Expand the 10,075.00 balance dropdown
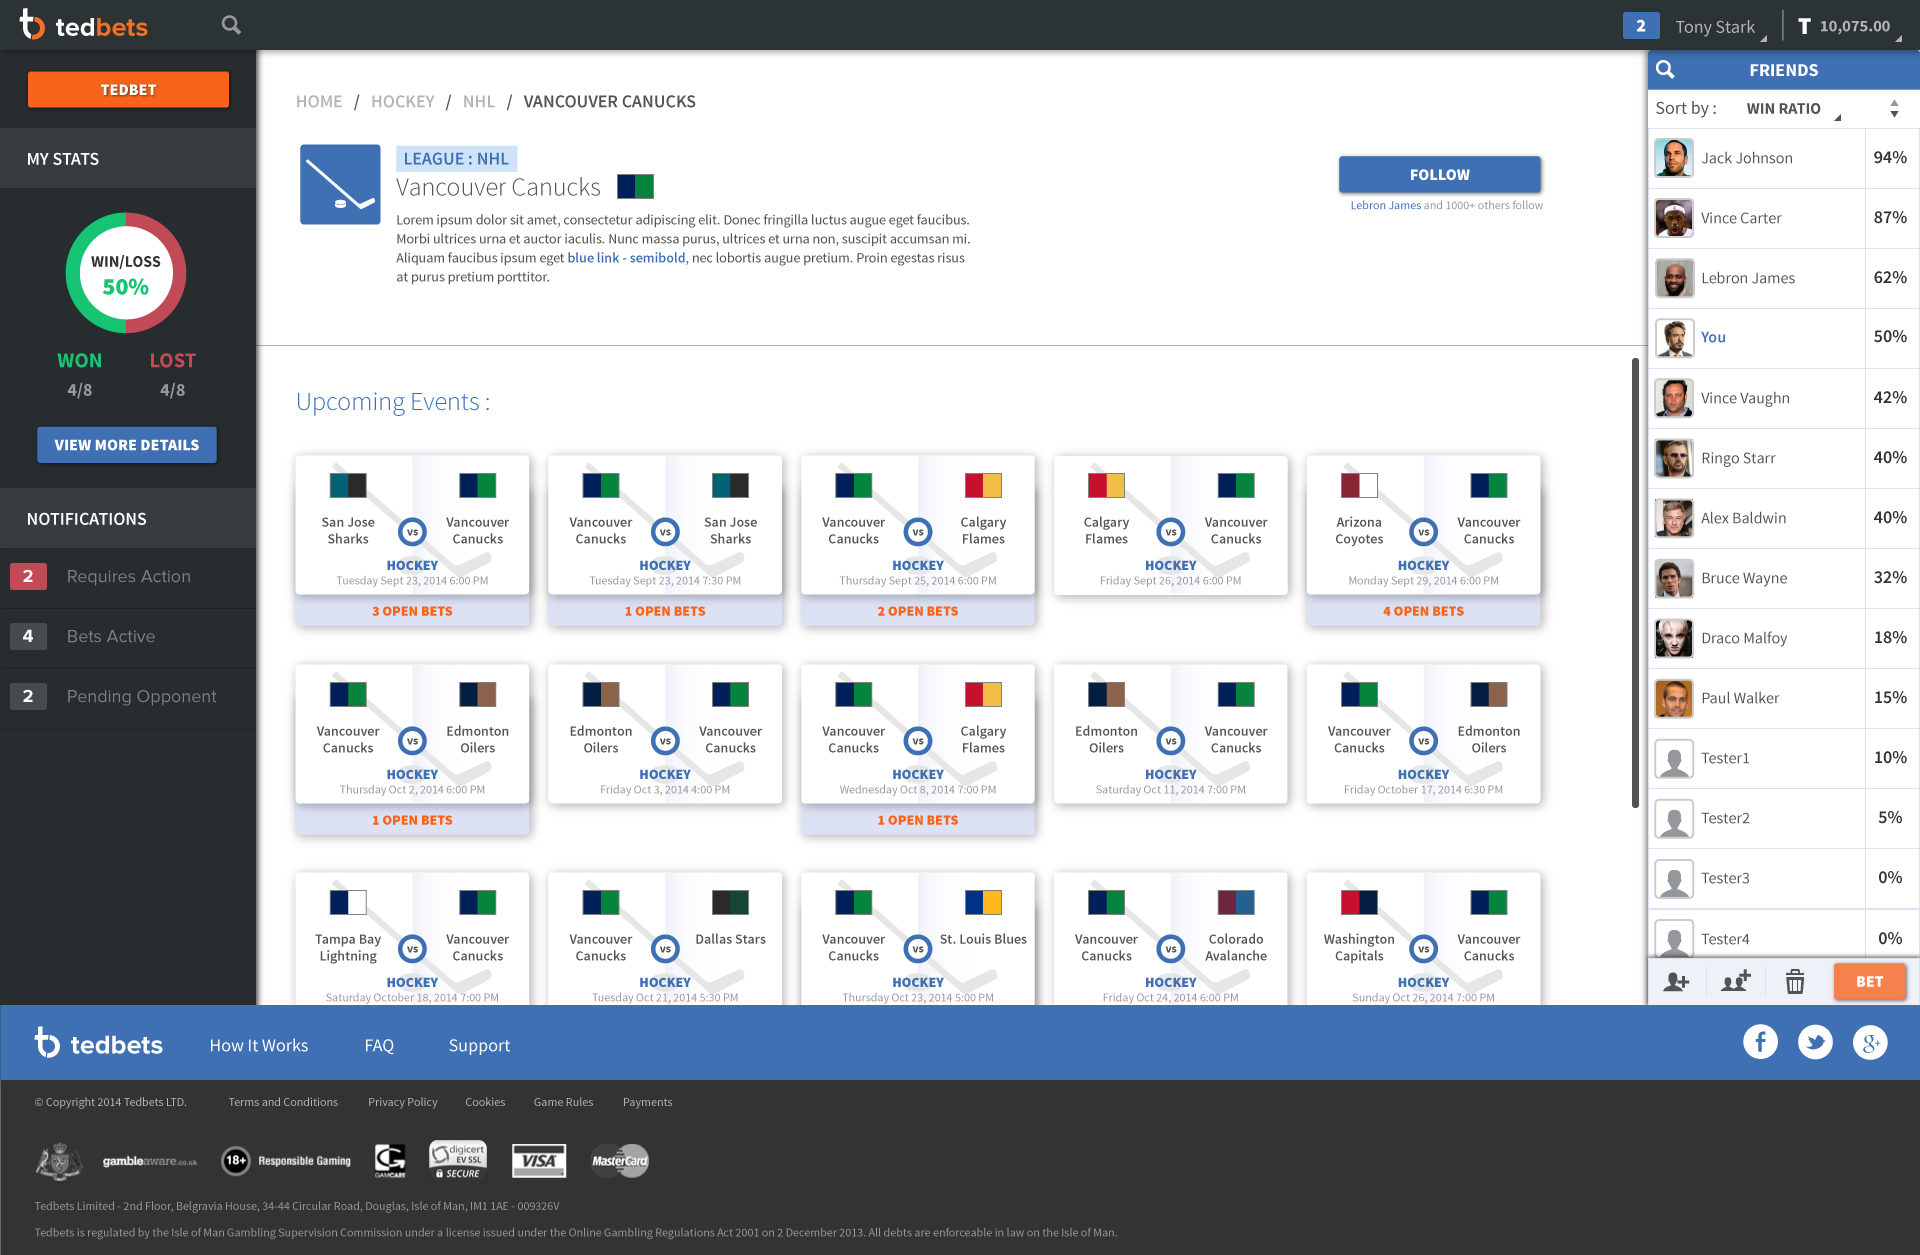Image resolution: width=1920 pixels, height=1255 pixels. click(1853, 27)
